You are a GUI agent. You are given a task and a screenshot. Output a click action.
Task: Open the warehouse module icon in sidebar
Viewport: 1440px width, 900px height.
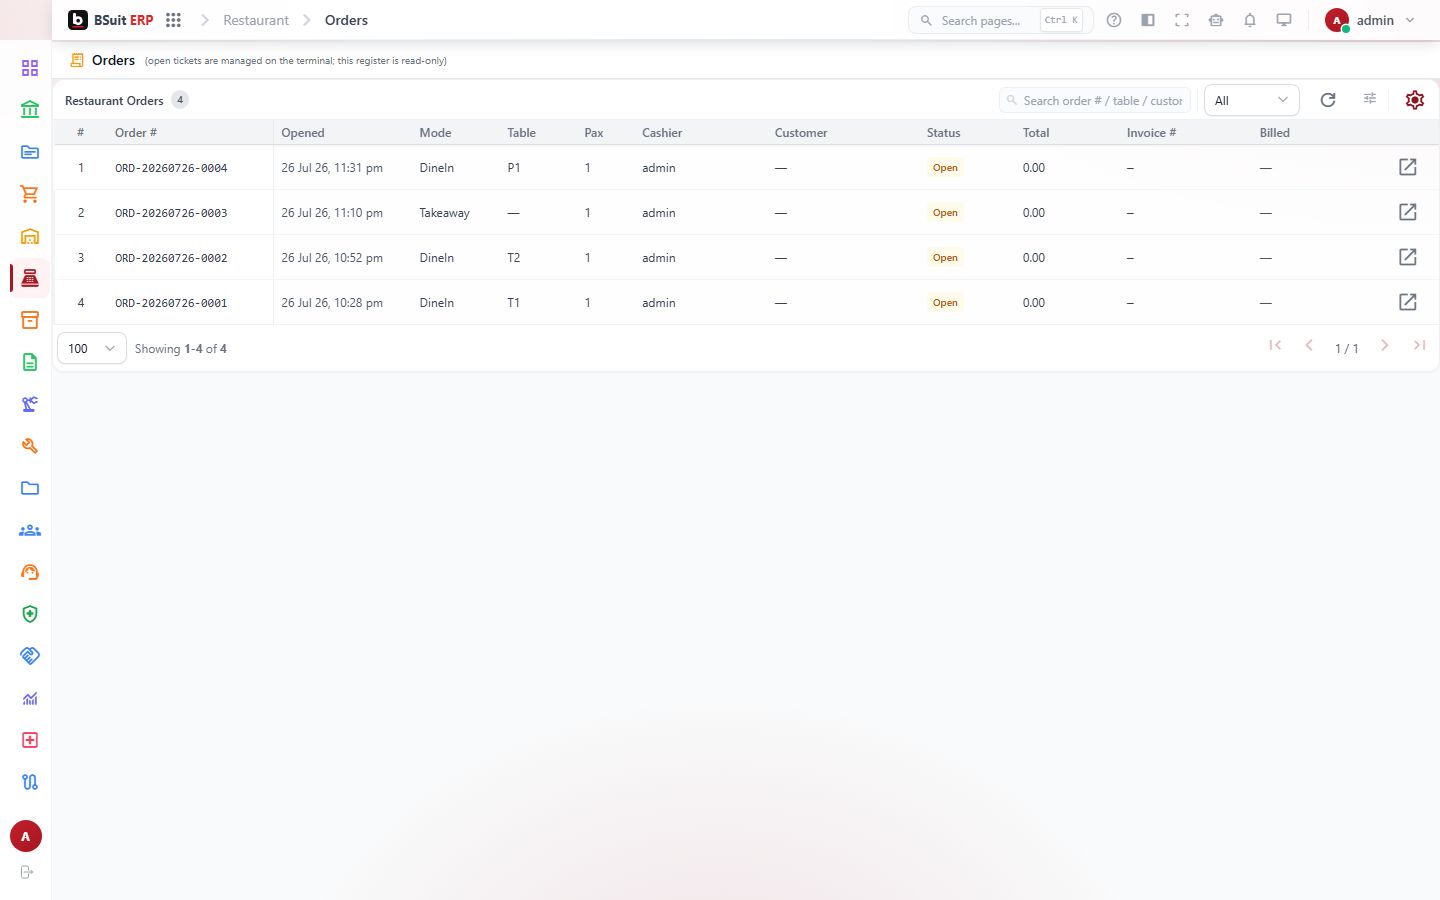(x=30, y=236)
